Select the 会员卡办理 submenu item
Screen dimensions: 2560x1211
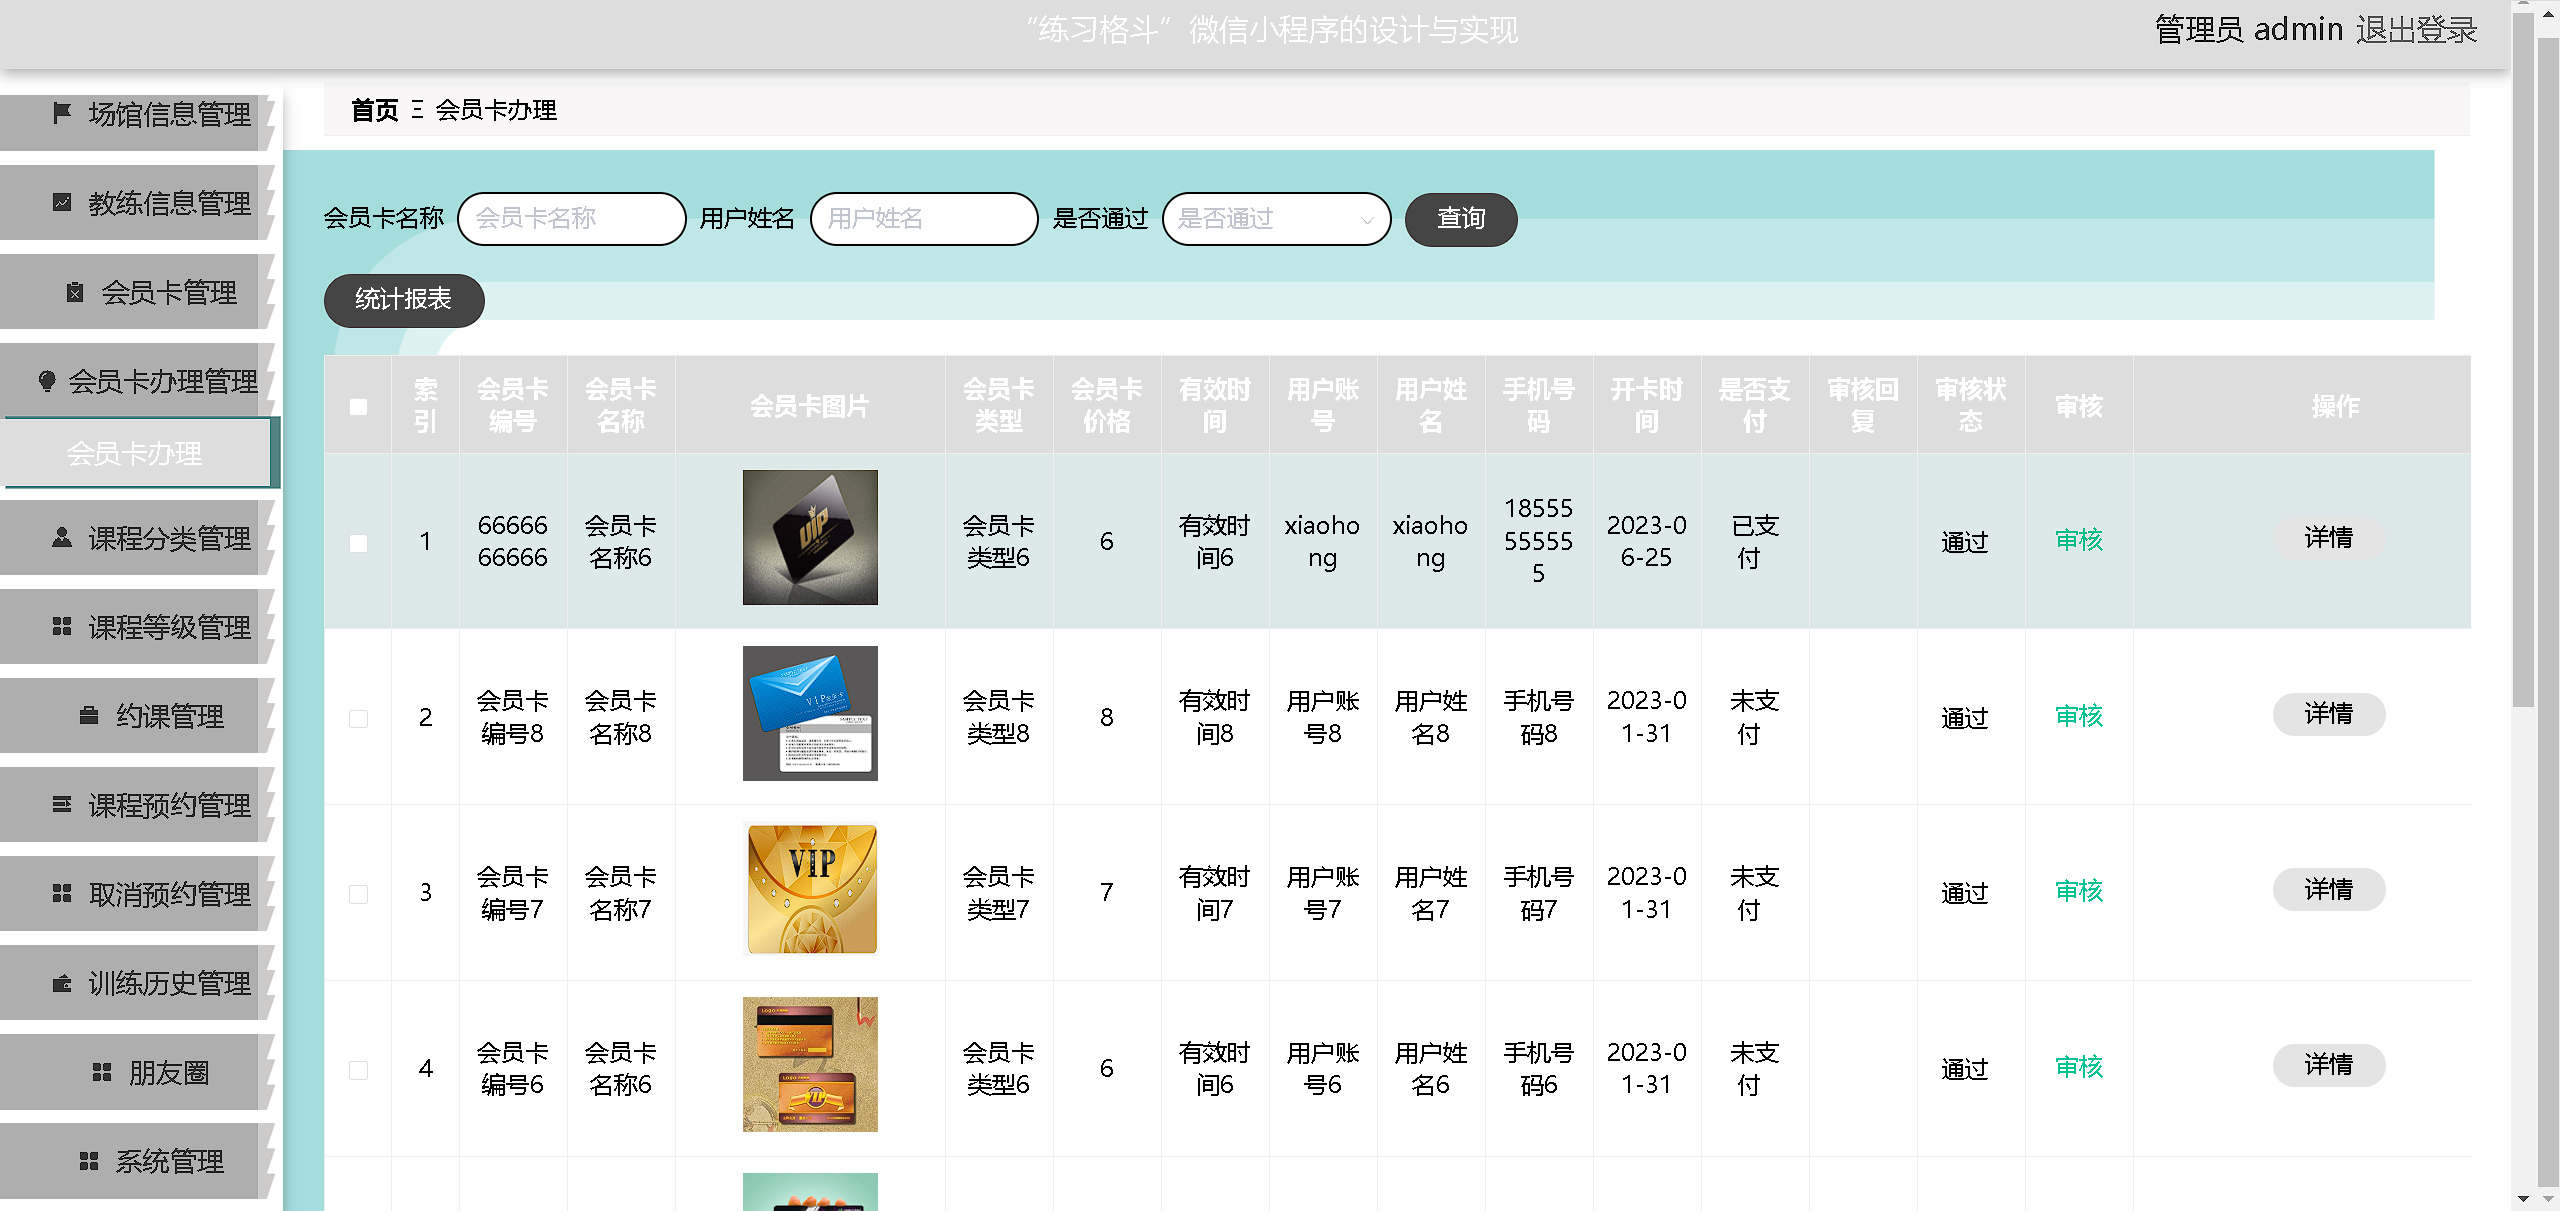pyautogui.click(x=138, y=454)
